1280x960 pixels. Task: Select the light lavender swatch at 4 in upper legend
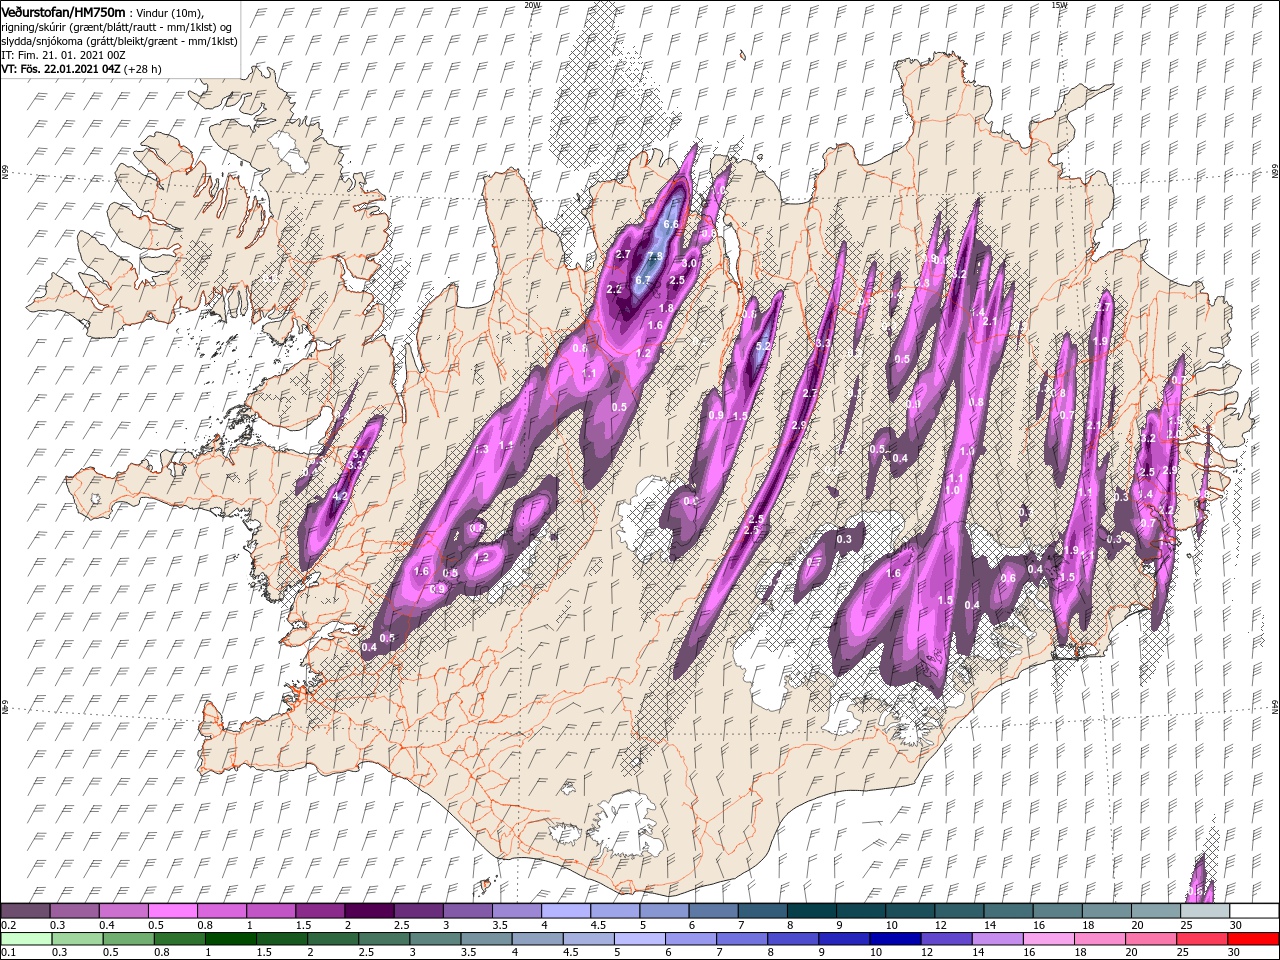point(564,911)
